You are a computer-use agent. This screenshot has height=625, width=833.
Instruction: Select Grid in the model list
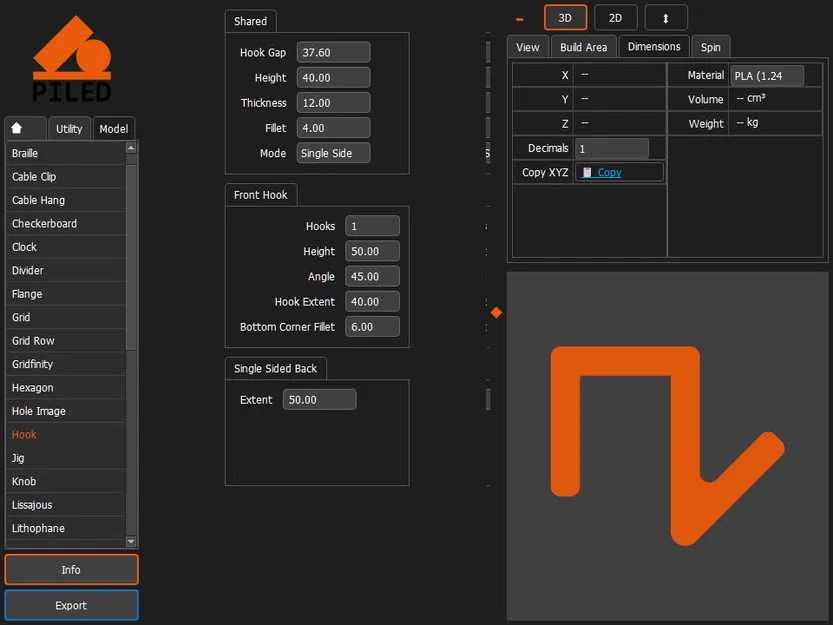[66, 317]
